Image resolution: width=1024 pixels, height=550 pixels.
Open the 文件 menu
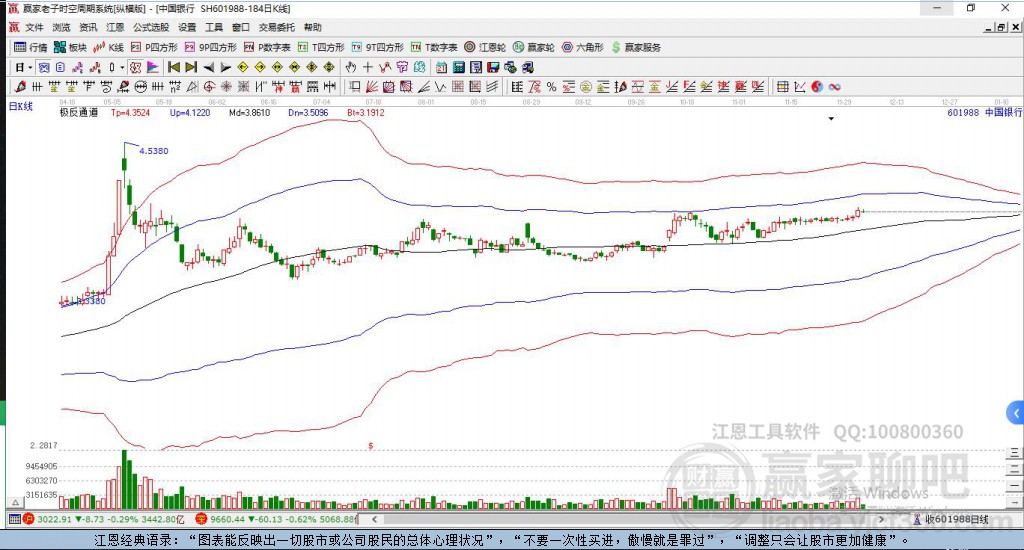pyautogui.click(x=34, y=27)
